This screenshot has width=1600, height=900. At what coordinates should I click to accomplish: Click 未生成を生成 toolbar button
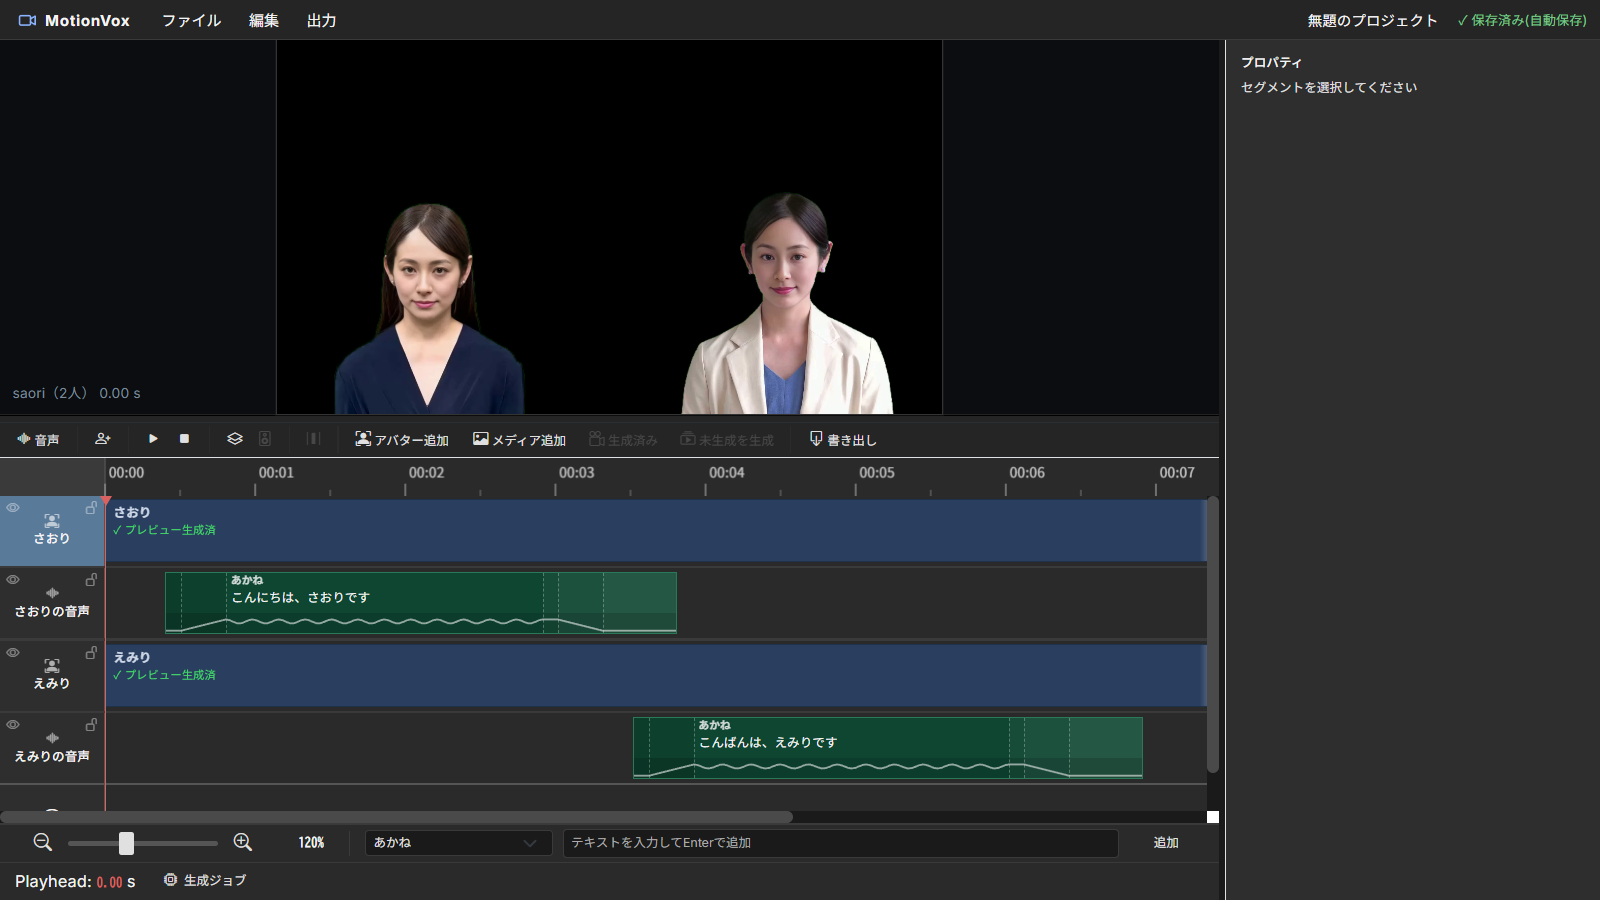727,439
